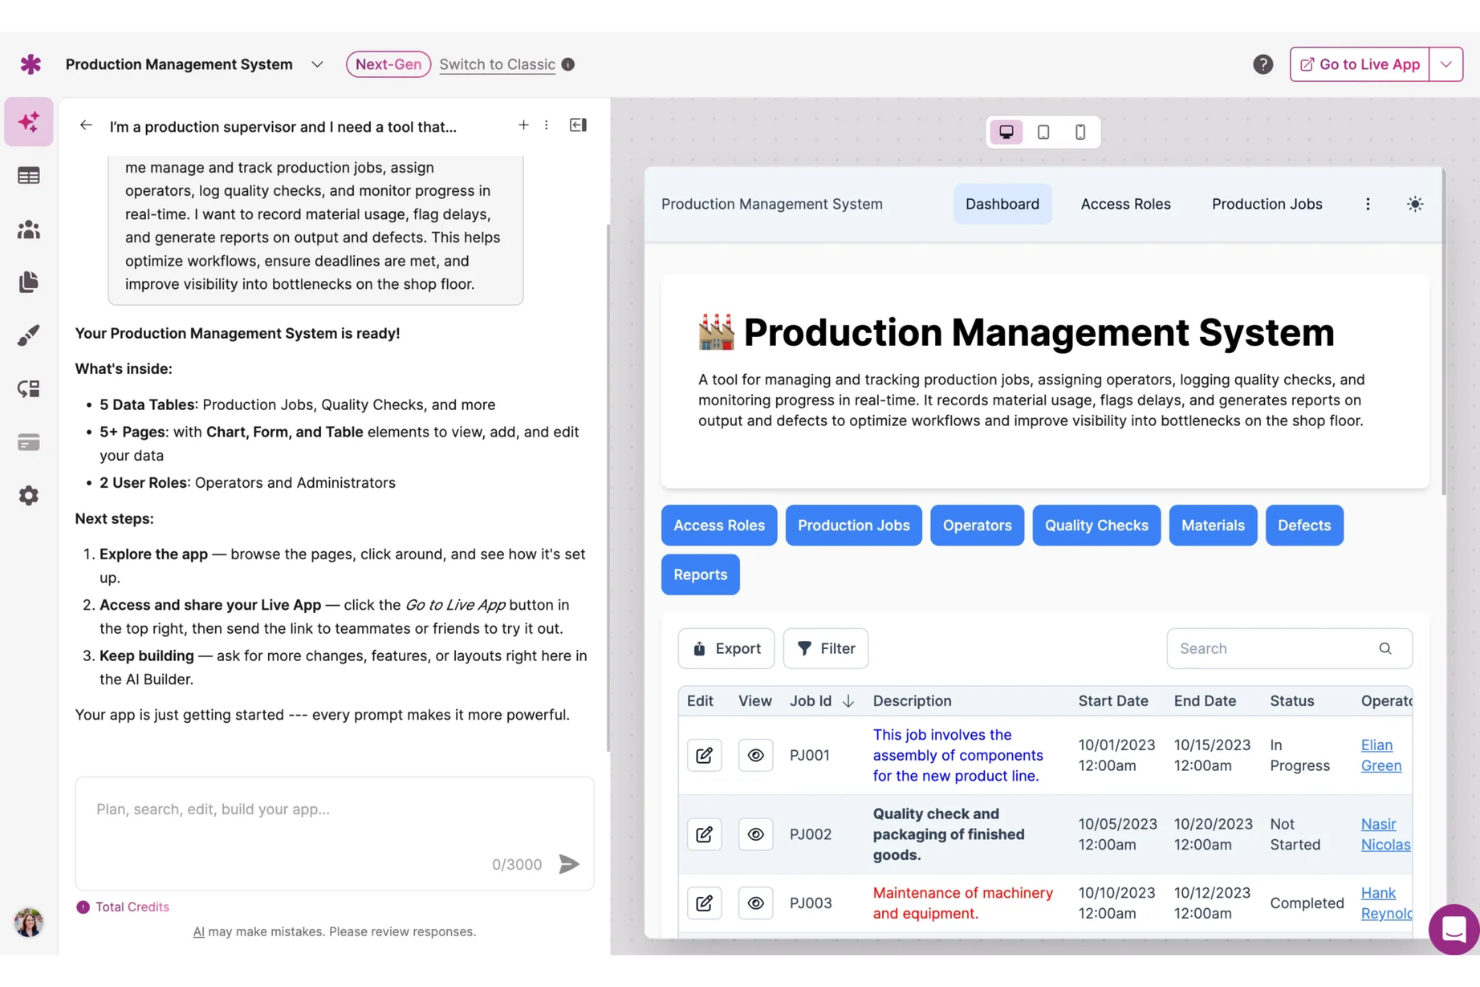Click the Start Date column header
Viewport: 1480px width, 987px height.
(x=1113, y=701)
